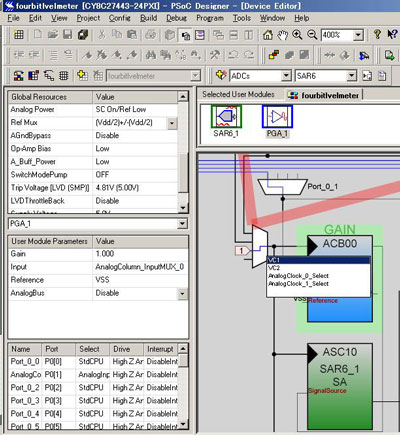
Task: Click the Open folder toolbar icon
Action: (x=53, y=35)
